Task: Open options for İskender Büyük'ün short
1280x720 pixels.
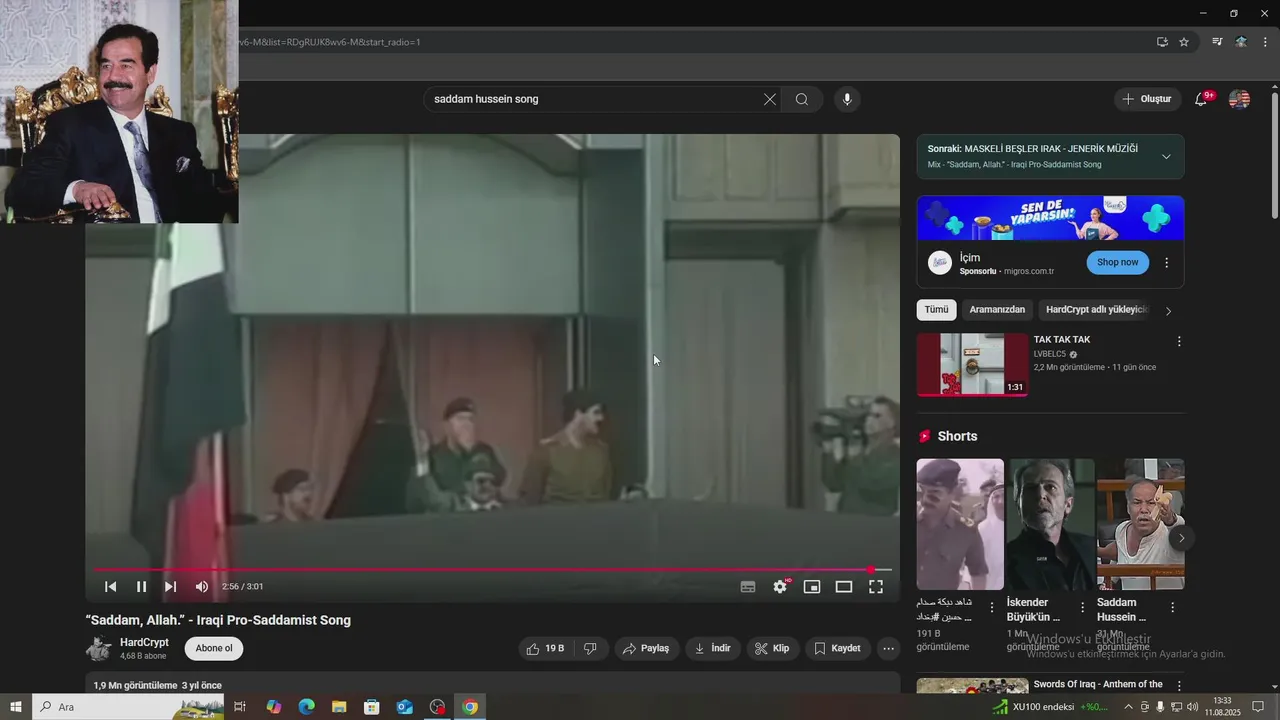Action: click(1083, 607)
